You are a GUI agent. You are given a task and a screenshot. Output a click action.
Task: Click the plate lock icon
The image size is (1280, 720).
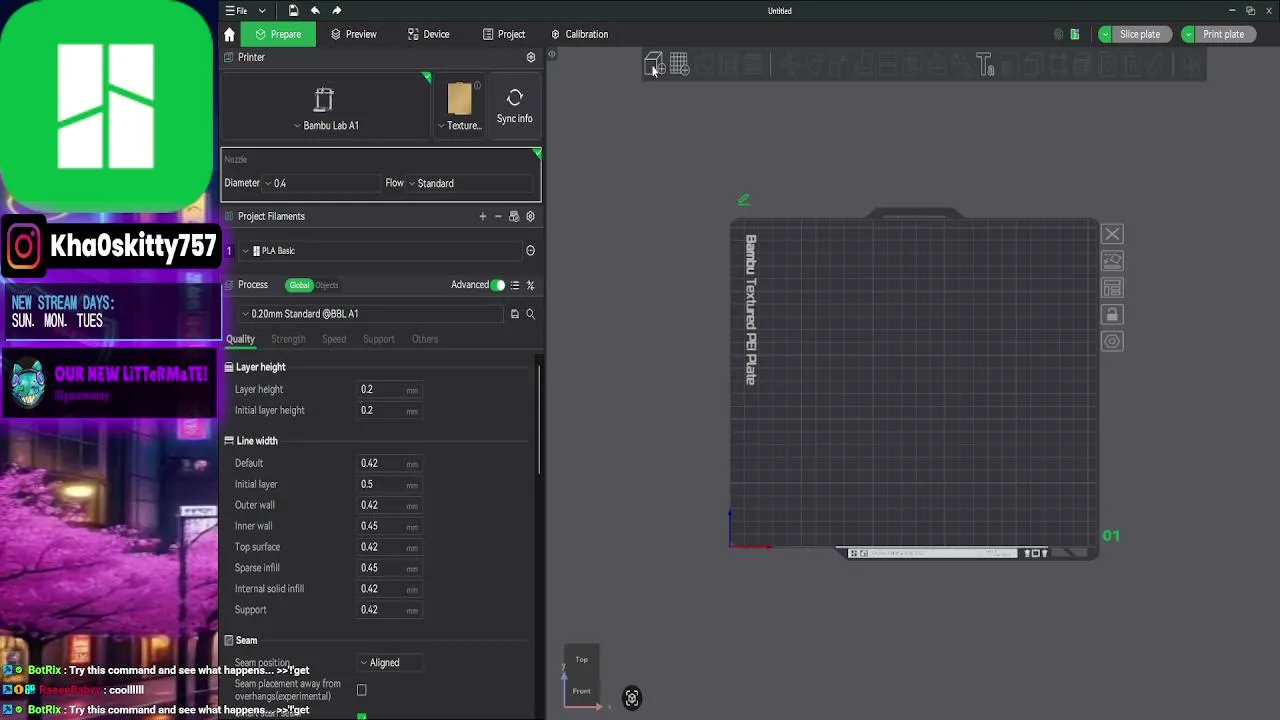point(1112,314)
